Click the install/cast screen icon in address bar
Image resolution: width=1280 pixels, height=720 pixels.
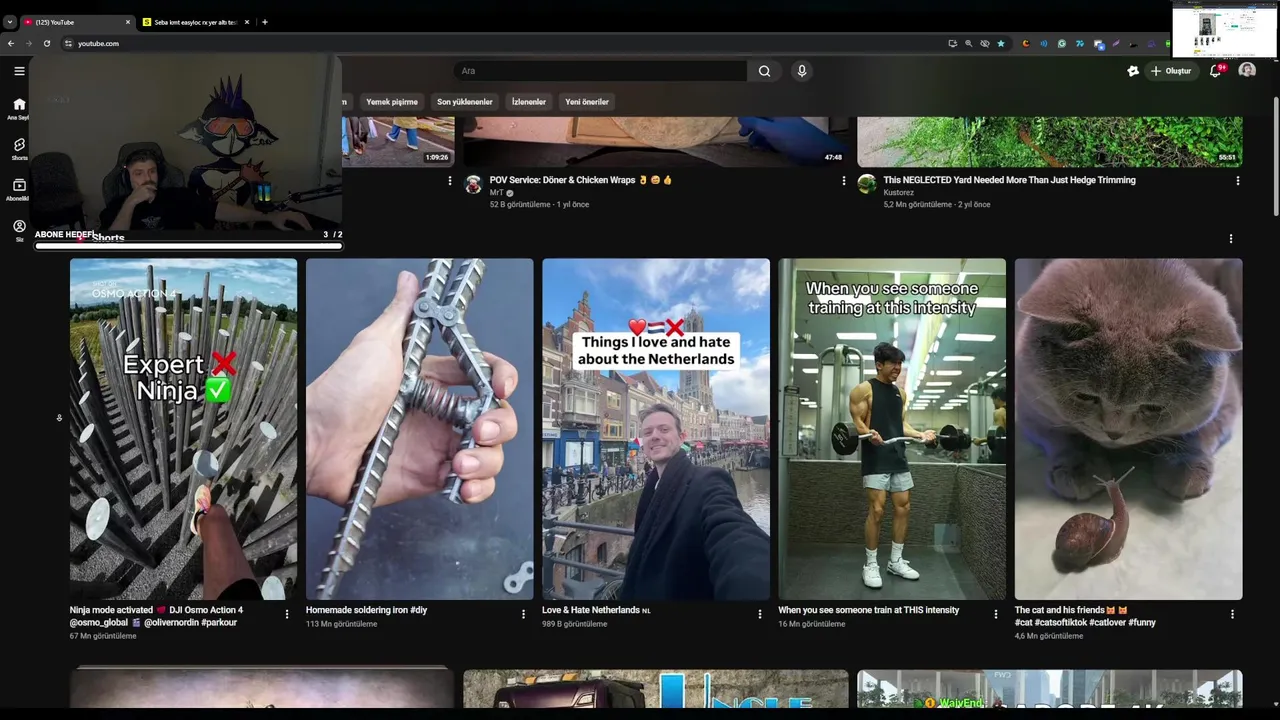click(952, 43)
